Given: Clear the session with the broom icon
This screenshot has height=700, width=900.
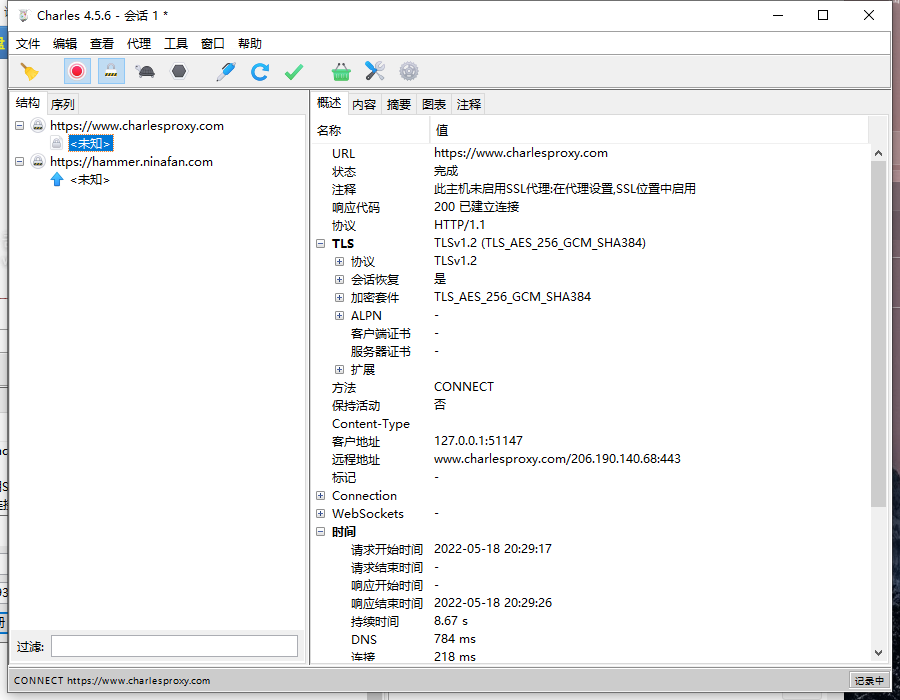Looking at the screenshot, I should 29,72.
